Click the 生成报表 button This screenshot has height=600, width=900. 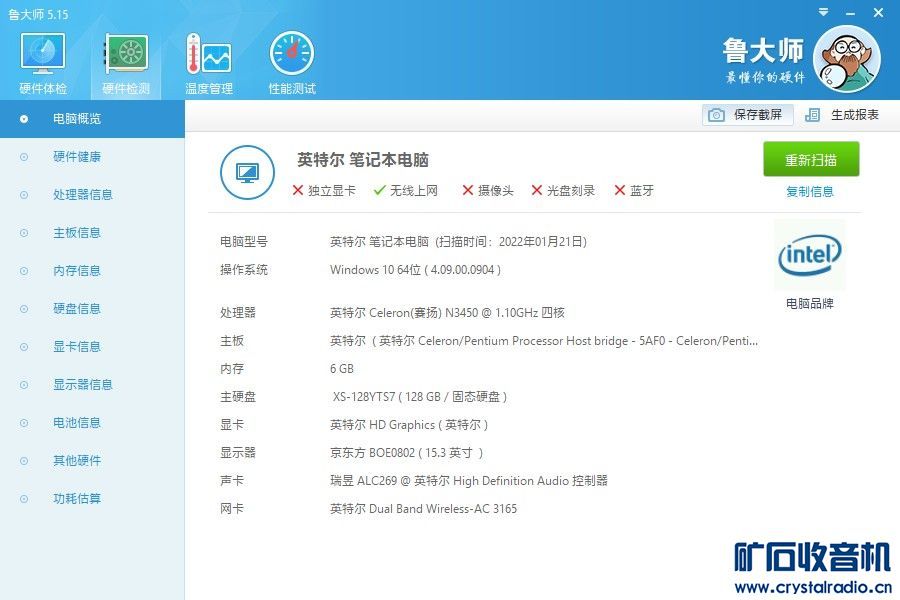coord(843,115)
